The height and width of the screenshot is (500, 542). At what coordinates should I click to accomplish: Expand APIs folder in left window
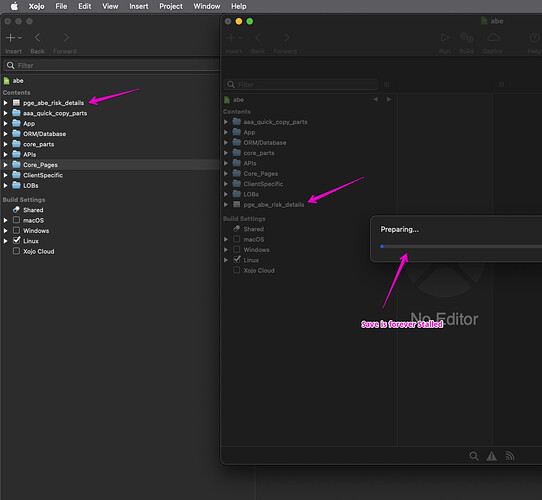tap(6, 155)
